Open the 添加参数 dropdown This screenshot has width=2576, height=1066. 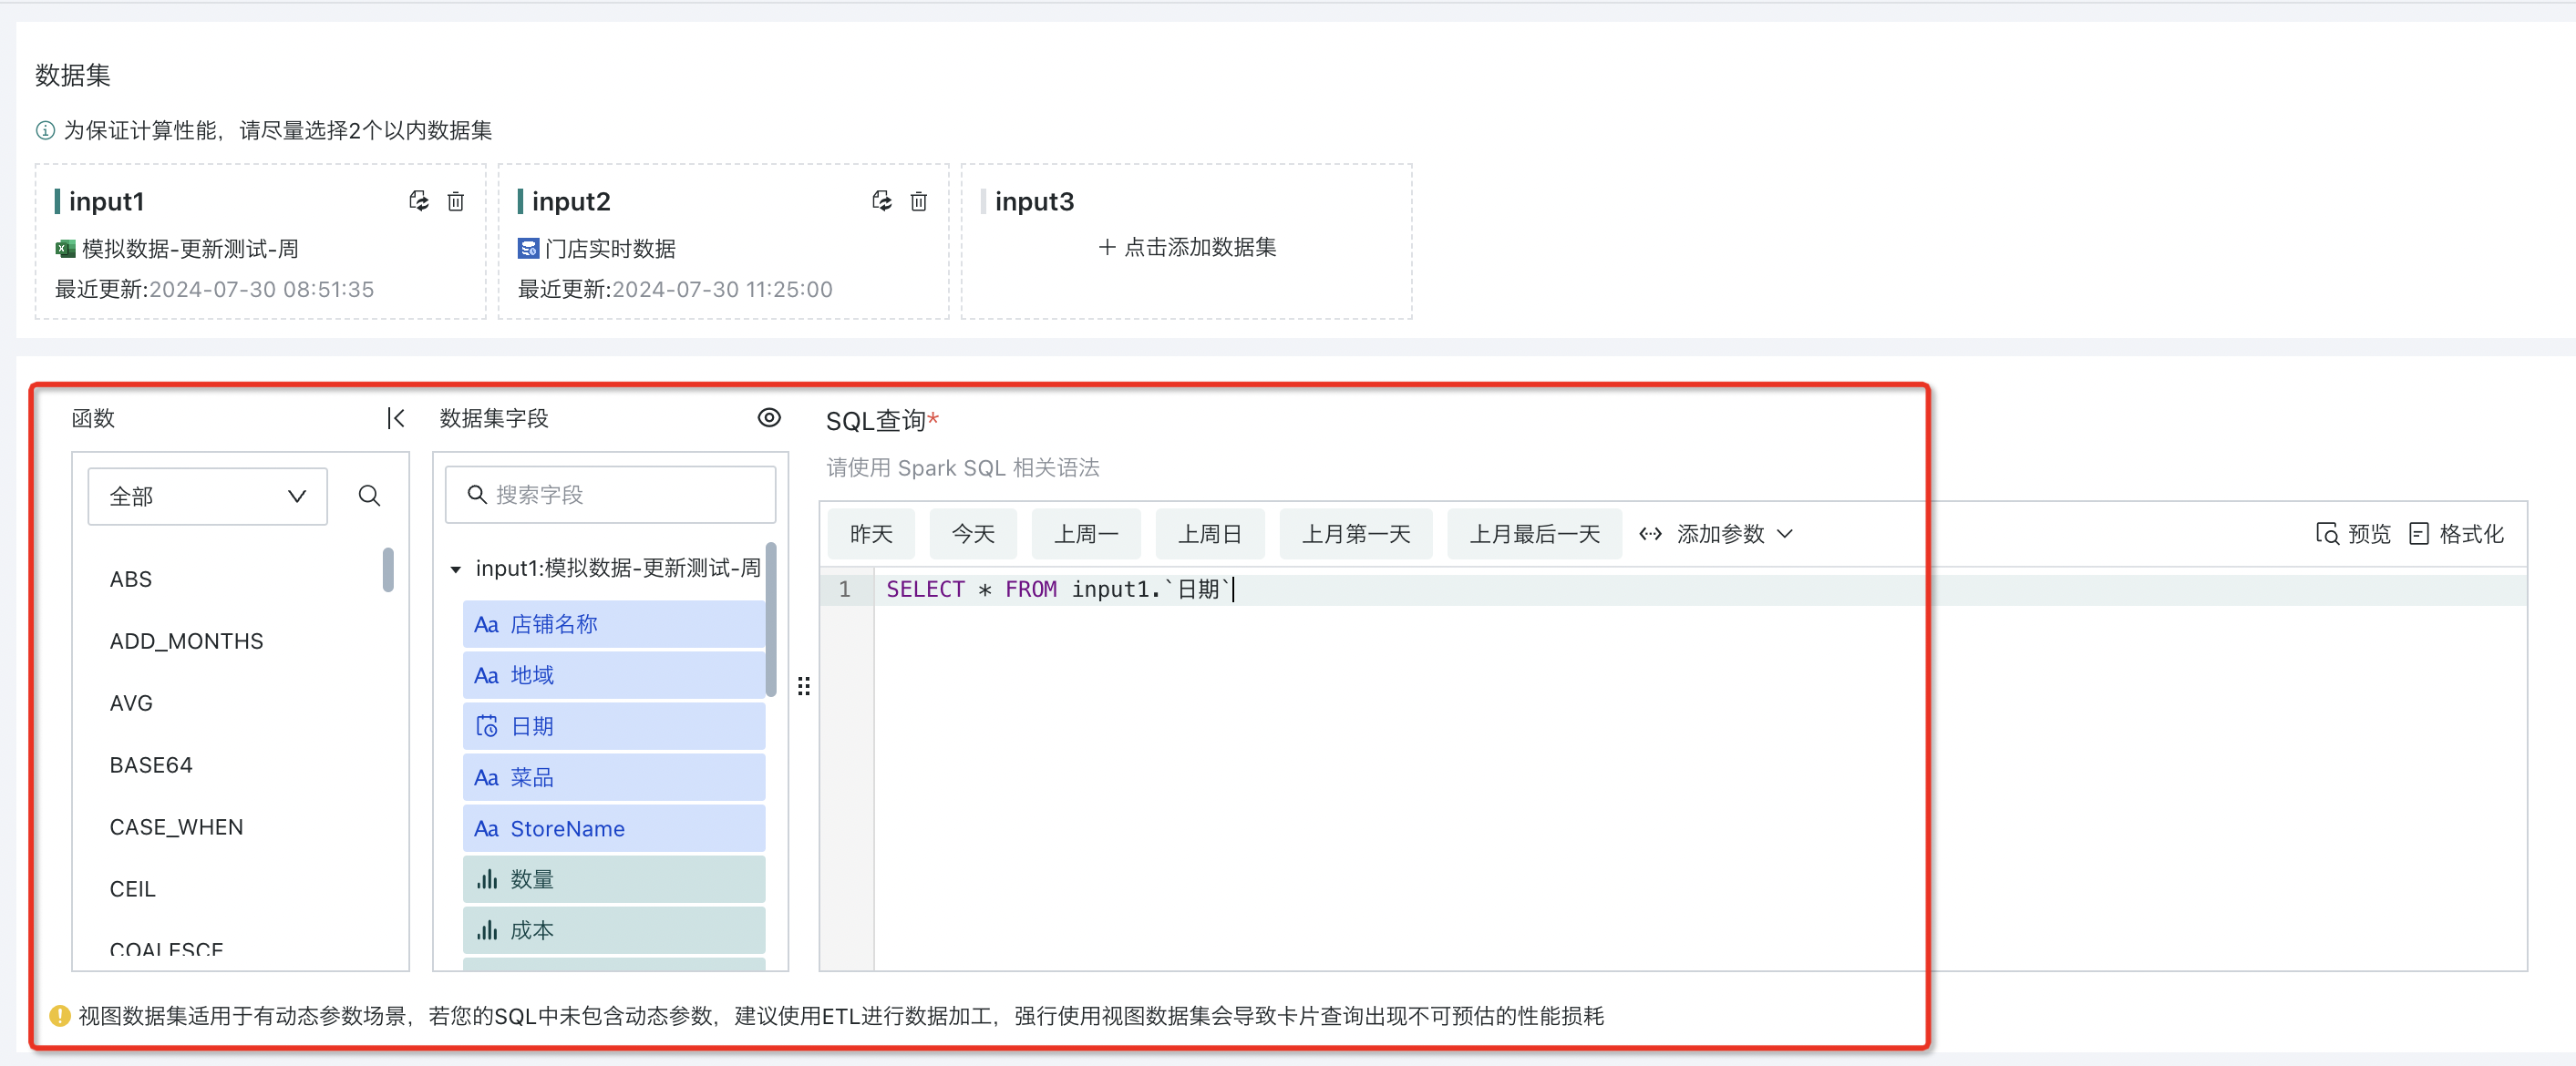[1716, 534]
